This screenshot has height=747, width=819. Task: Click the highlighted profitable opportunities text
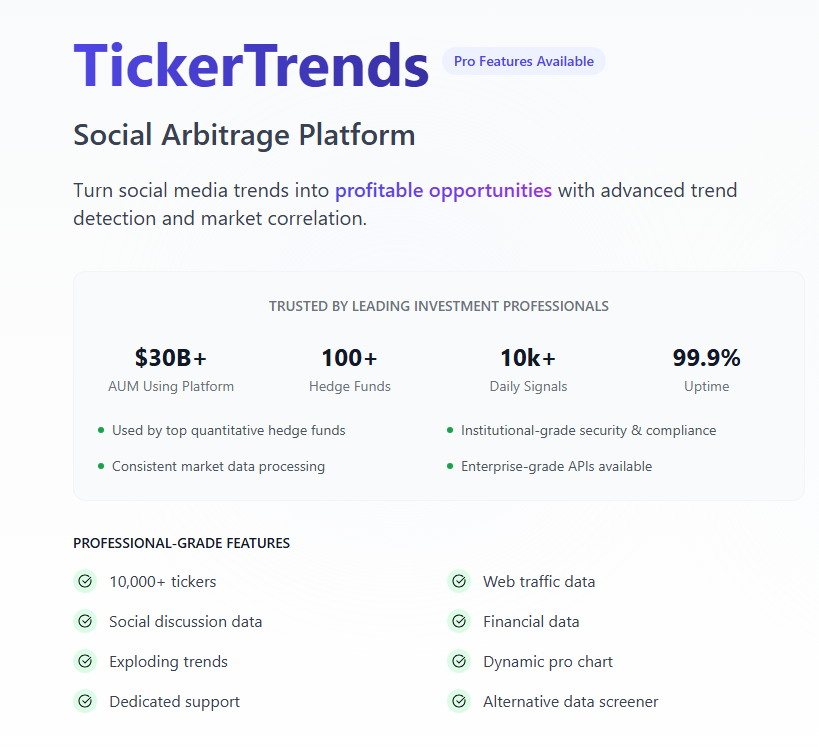click(443, 190)
